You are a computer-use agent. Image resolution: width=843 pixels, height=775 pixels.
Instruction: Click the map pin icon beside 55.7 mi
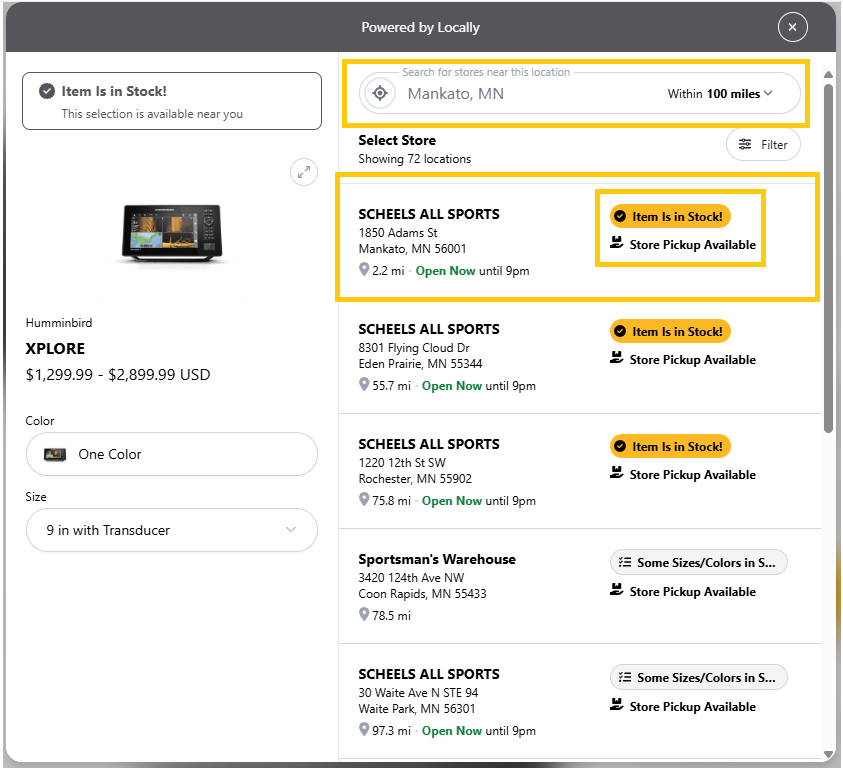[364, 386]
